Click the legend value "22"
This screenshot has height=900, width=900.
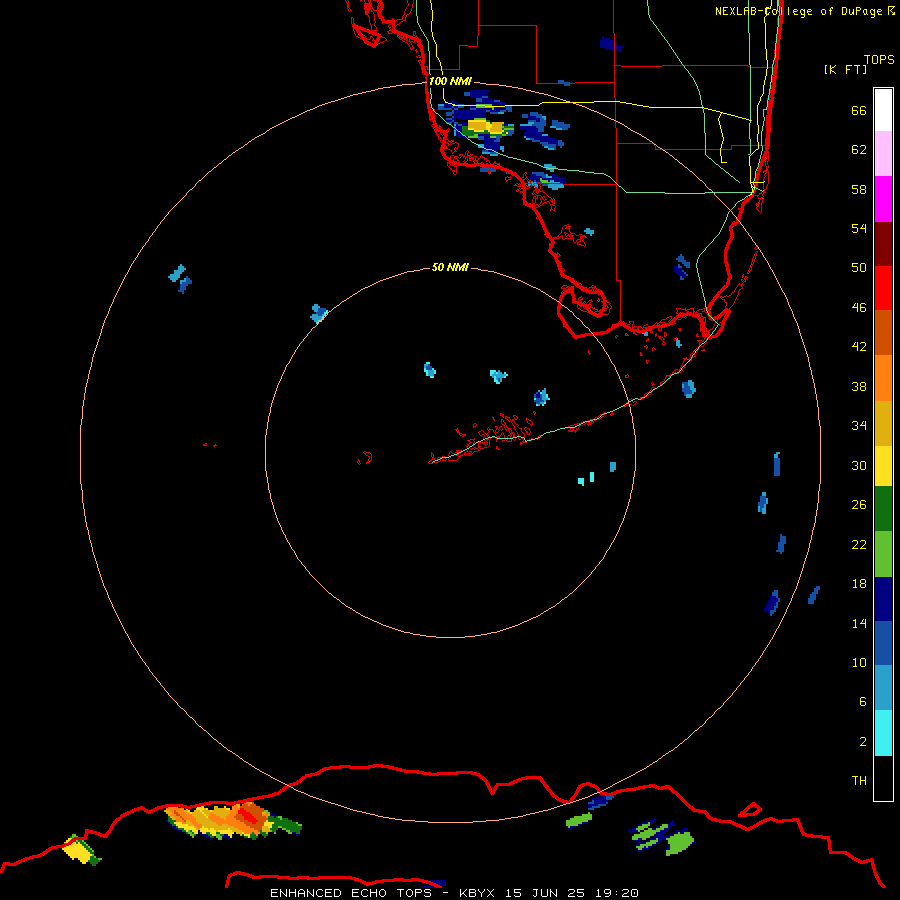pyautogui.click(x=859, y=545)
